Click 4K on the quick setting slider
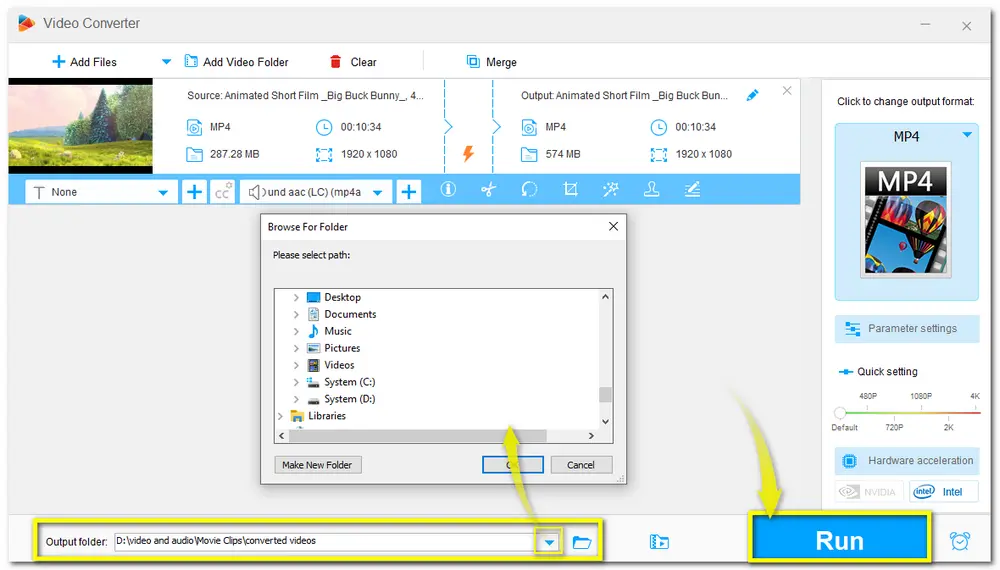1000x570 pixels. [974, 396]
